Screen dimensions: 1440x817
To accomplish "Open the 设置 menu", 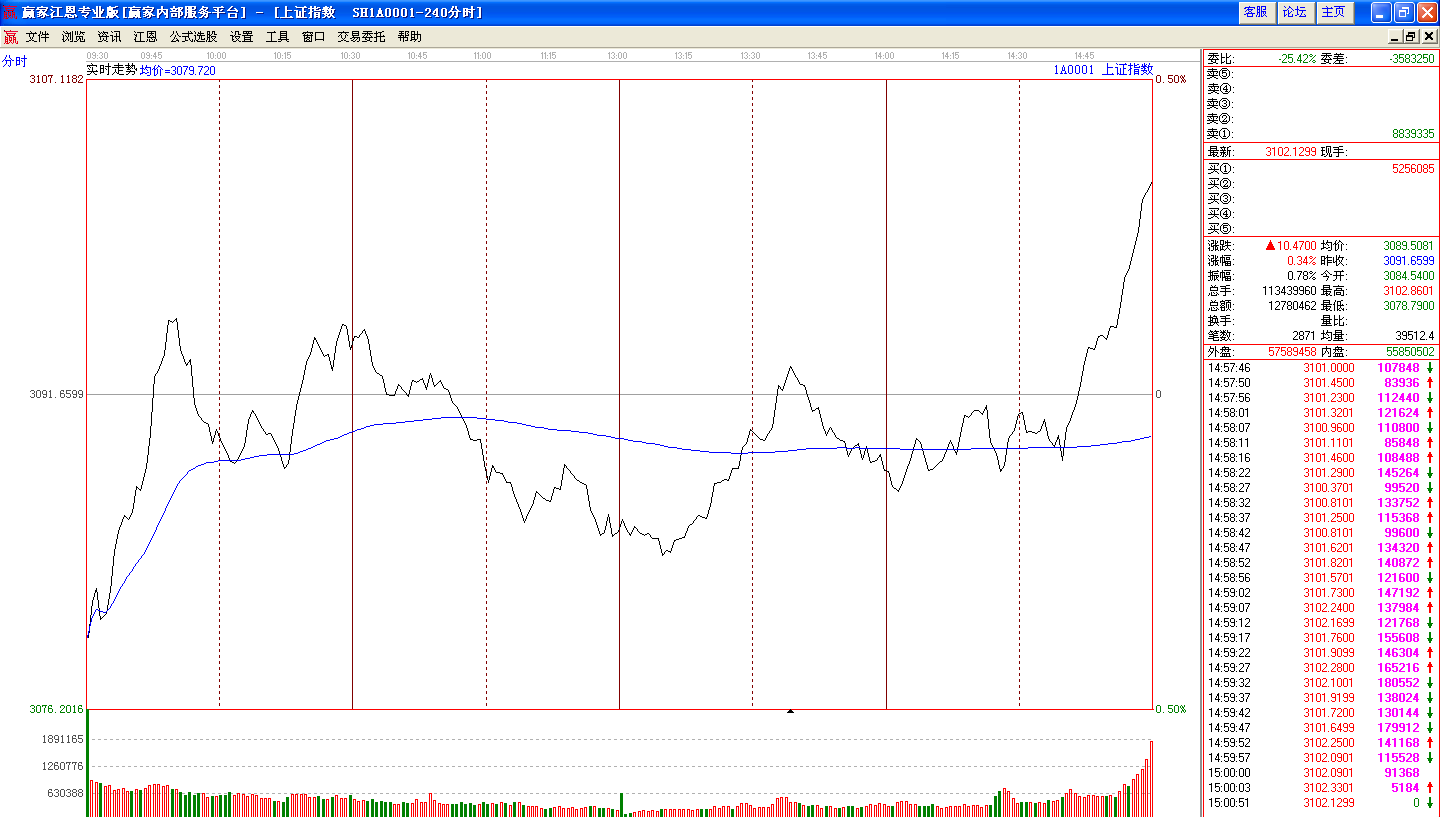I will click(x=242, y=37).
